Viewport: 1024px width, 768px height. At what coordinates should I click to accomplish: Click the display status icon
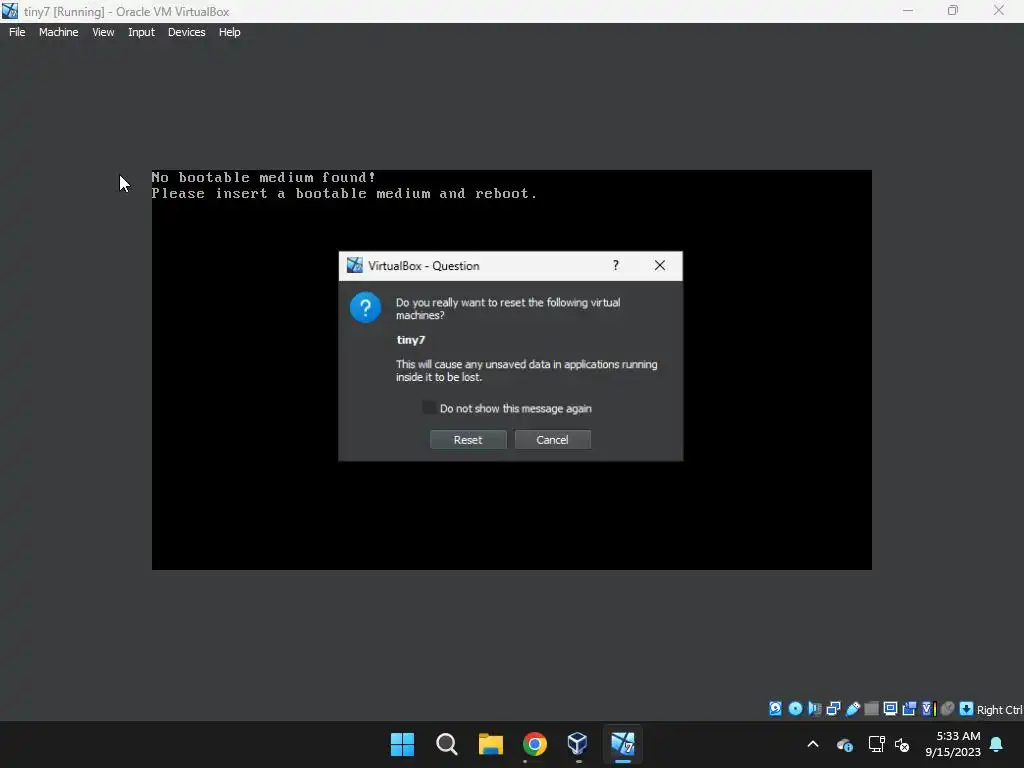click(890, 709)
